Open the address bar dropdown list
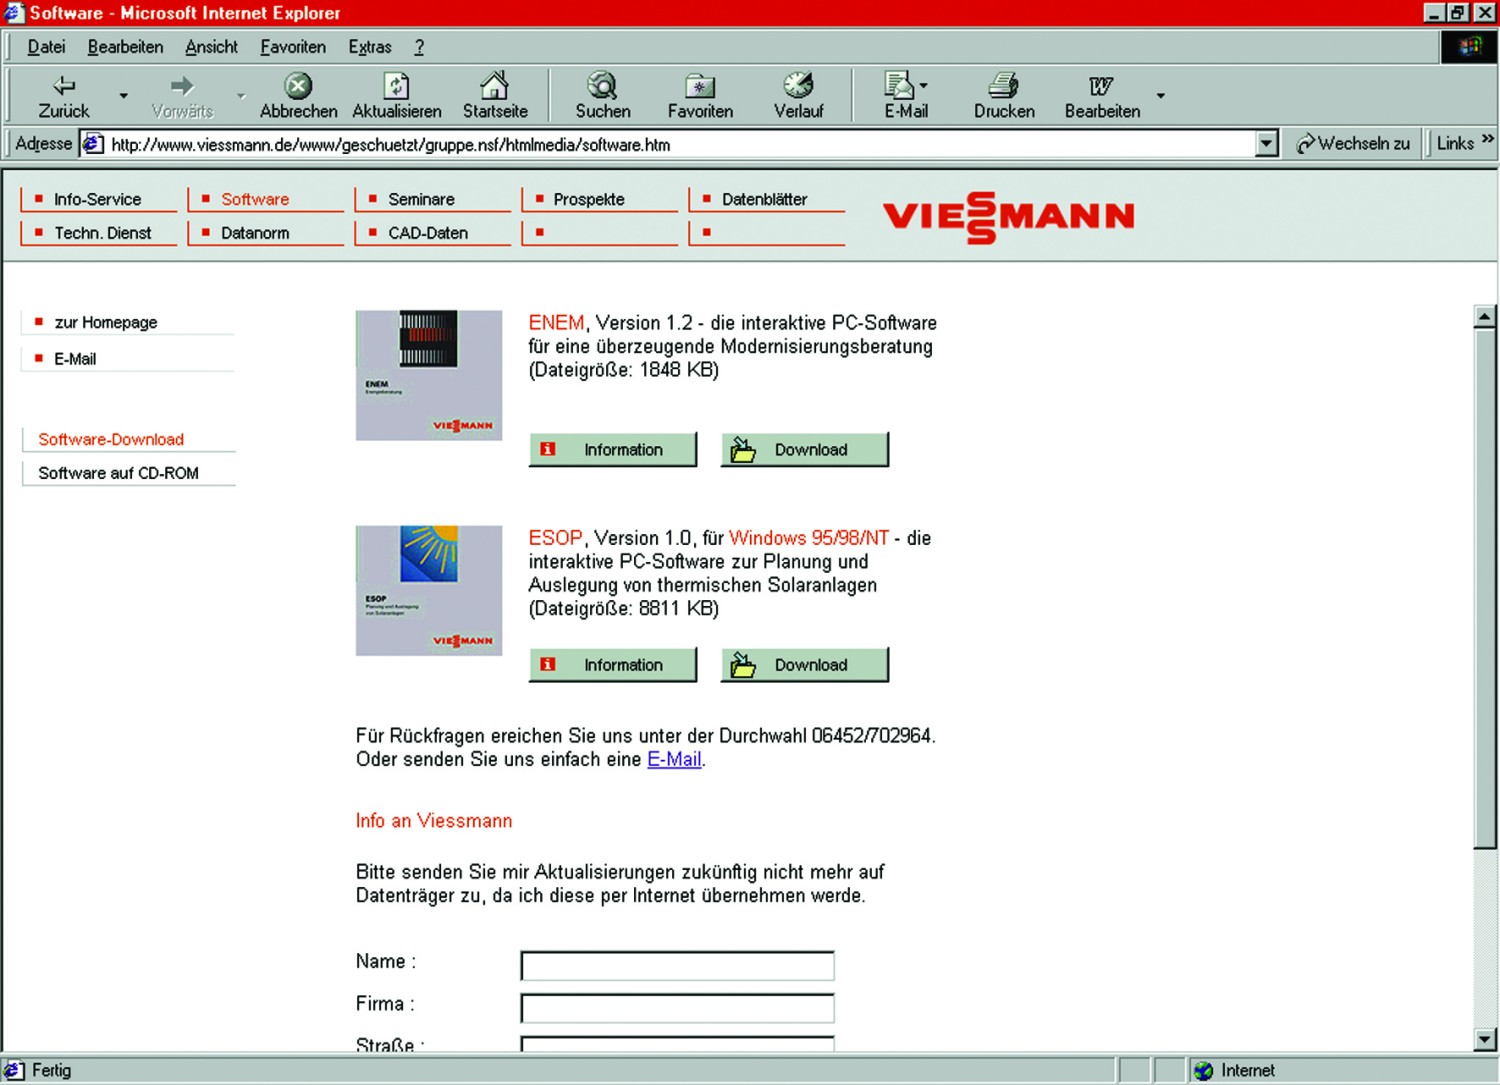Screen dimensions: 1500x1085 click(1267, 144)
